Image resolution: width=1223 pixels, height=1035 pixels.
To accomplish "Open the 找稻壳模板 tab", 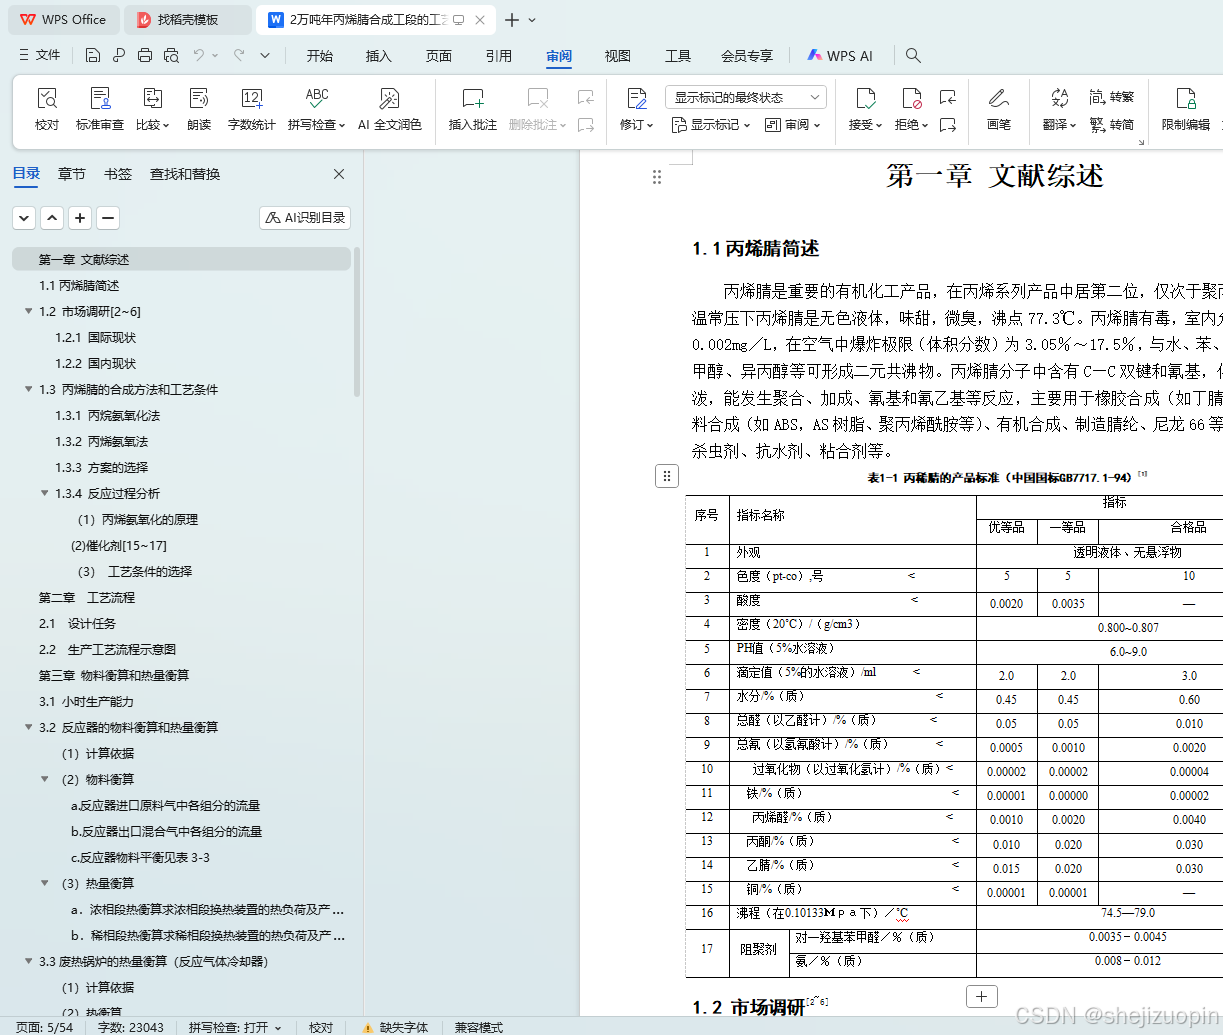I will (x=188, y=20).
